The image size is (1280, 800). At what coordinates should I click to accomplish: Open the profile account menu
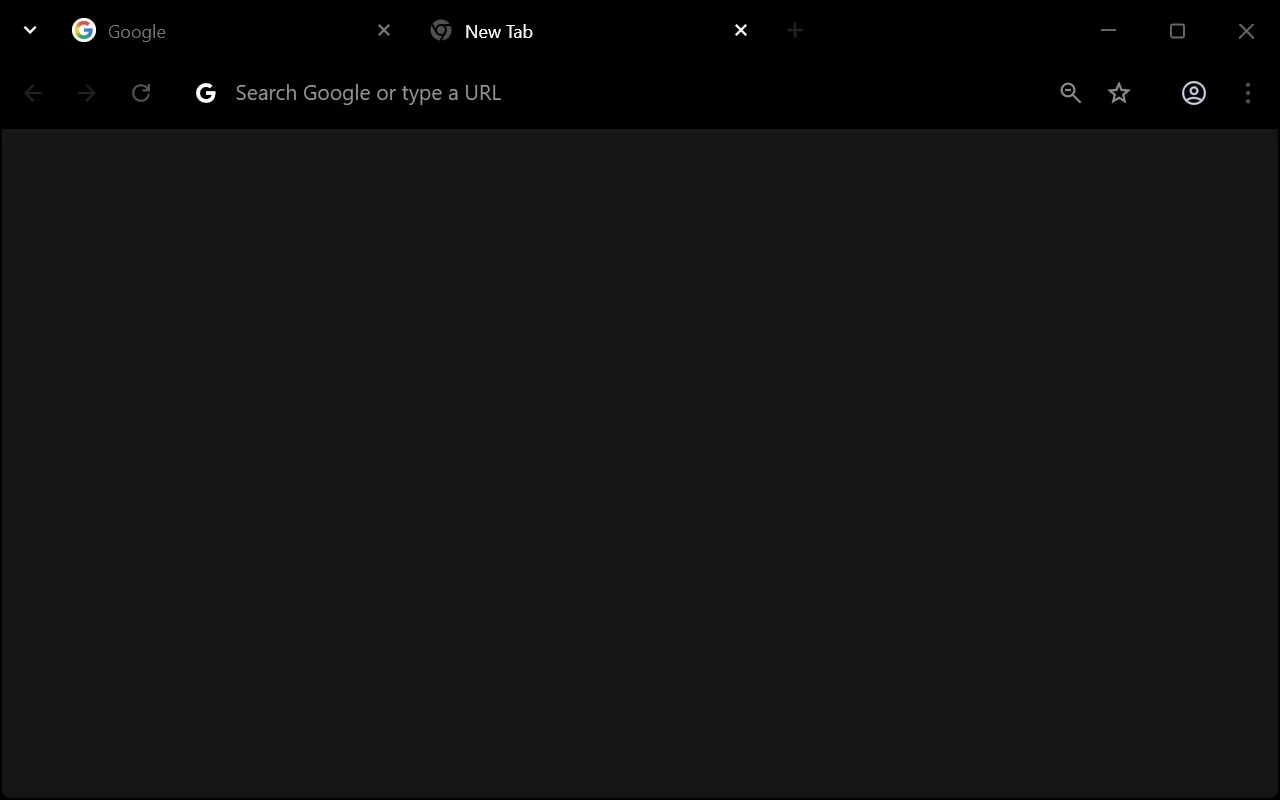click(1194, 93)
